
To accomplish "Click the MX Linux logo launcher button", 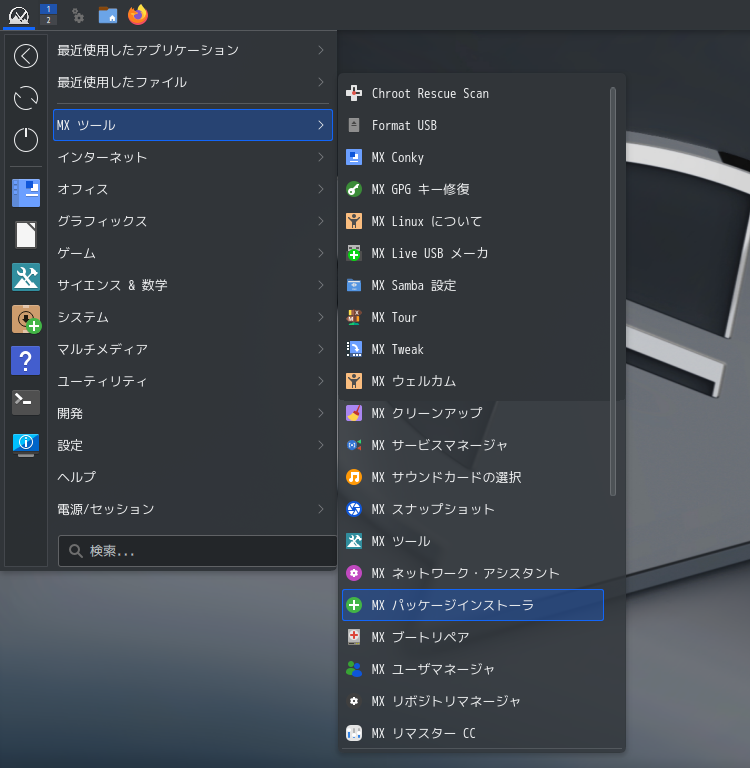I will pyautogui.click(x=19, y=15).
